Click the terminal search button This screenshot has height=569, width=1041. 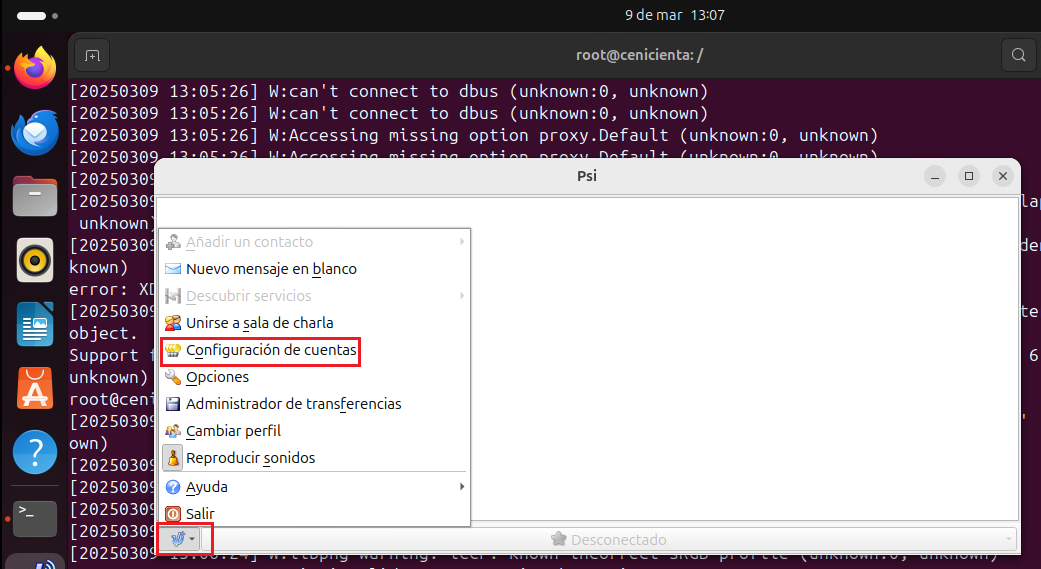click(1018, 55)
